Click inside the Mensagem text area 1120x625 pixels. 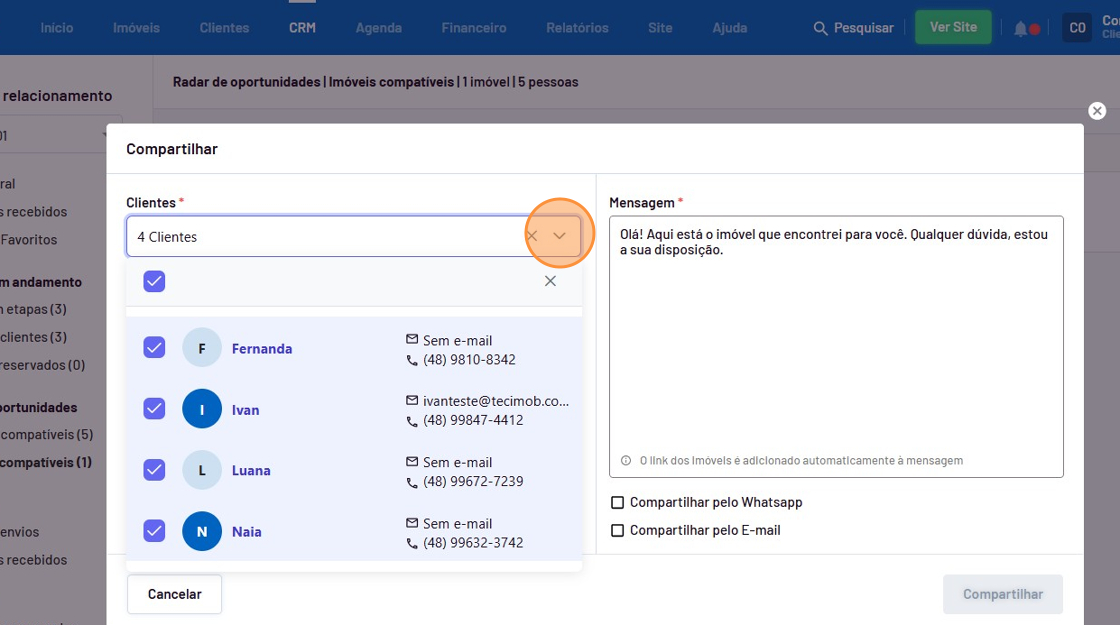(835, 350)
